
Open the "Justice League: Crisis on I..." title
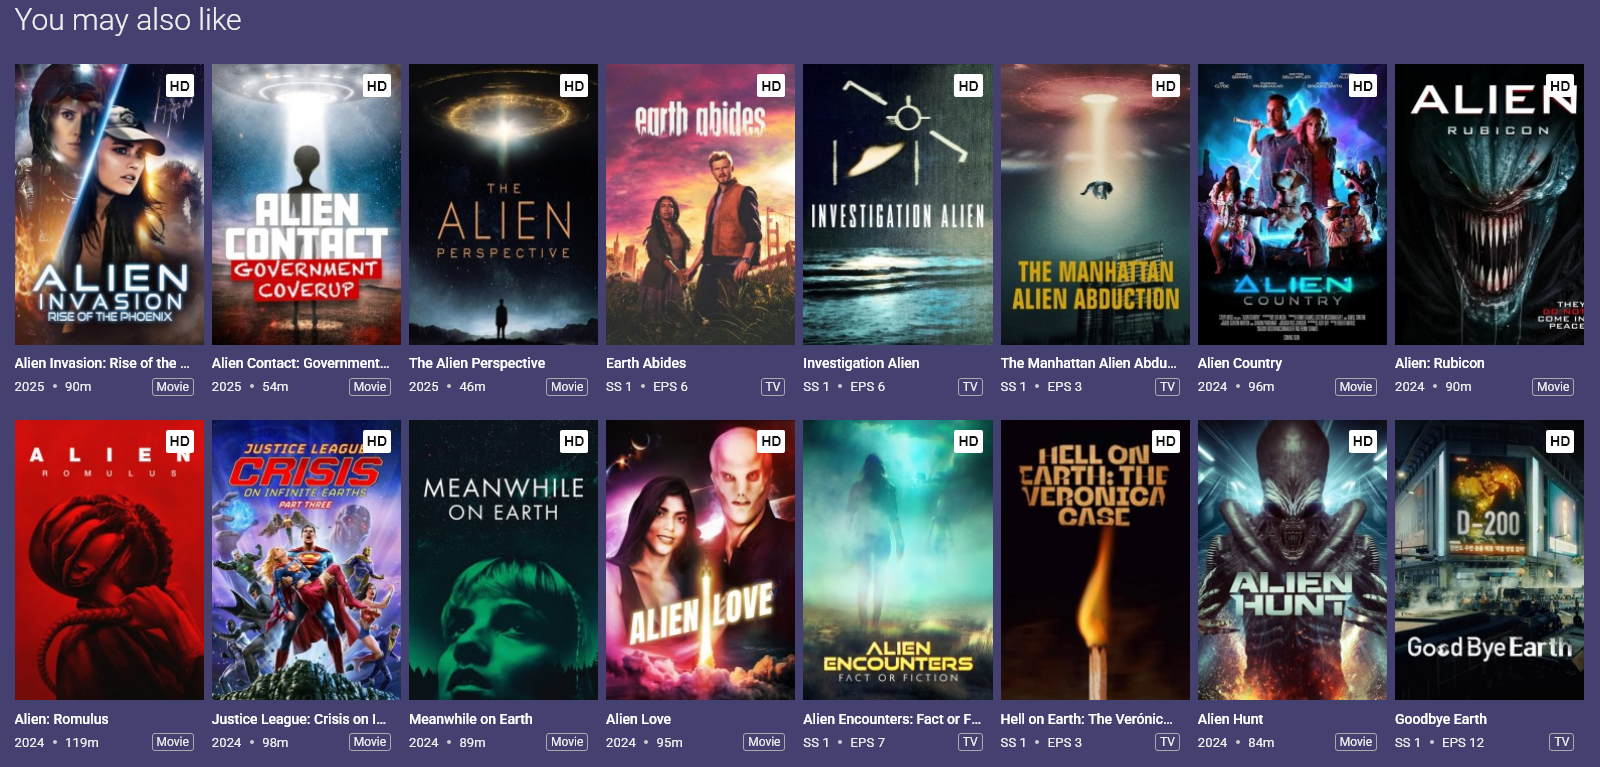click(x=299, y=719)
